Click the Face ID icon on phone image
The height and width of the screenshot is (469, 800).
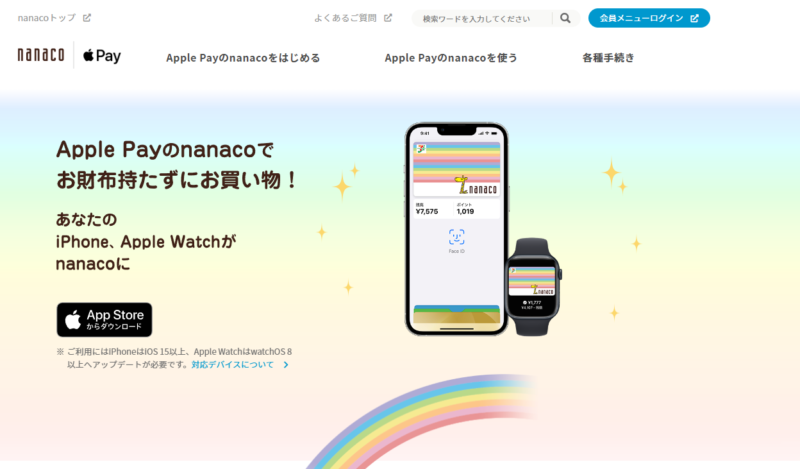457,237
